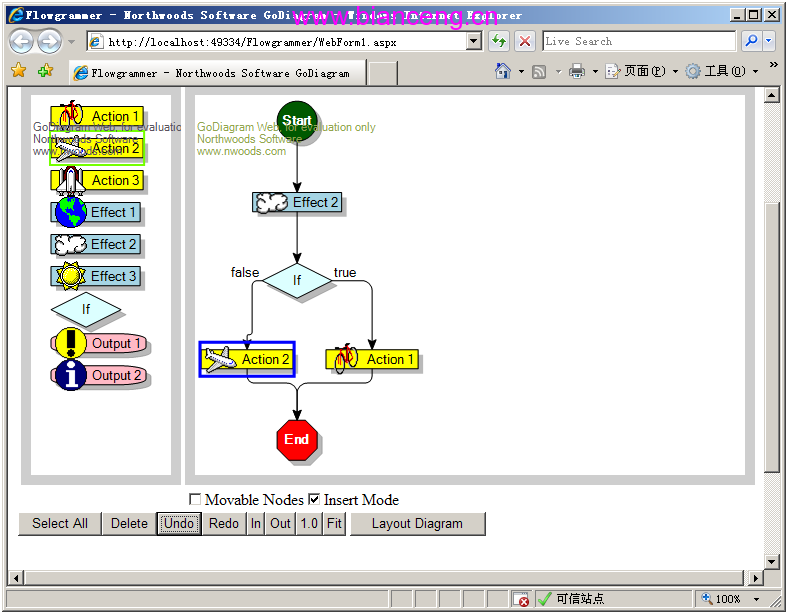Viewport: 788px width, 614px height.
Task: Select Action 1 bicycle node in palette
Action: (x=97, y=115)
